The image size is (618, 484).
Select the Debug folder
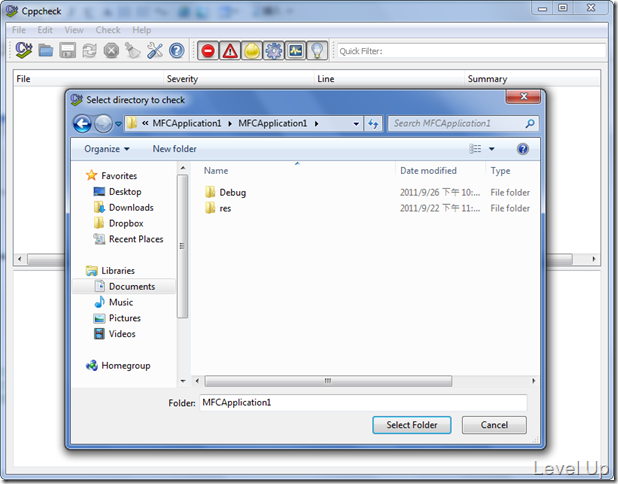click(x=225, y=192)
